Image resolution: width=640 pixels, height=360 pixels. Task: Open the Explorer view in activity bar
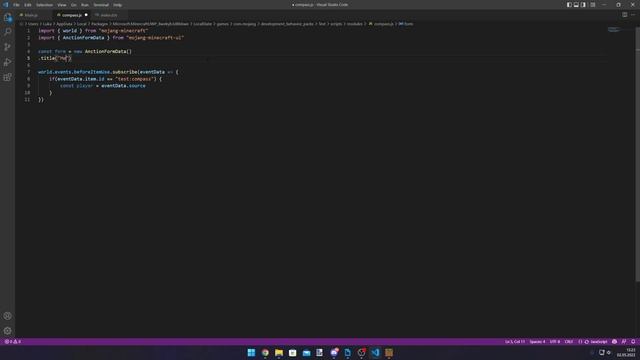[7, 18]
